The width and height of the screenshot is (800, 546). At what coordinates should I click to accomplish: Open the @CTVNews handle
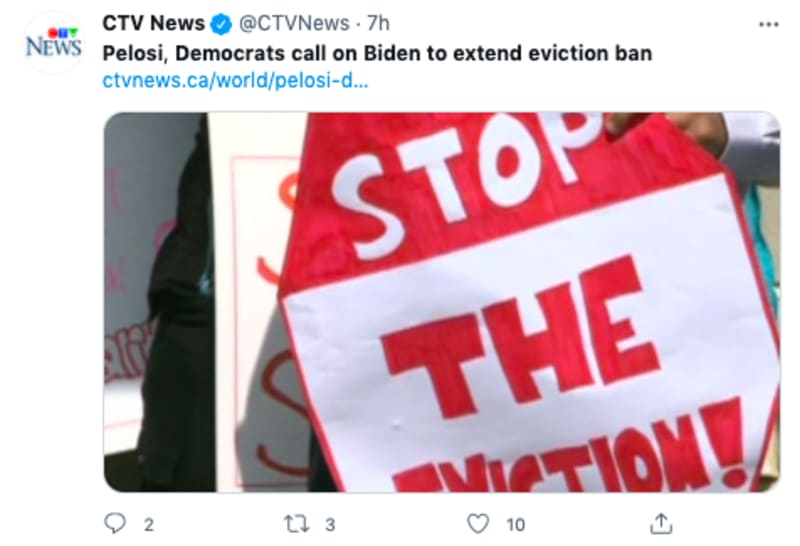point(294,23)
